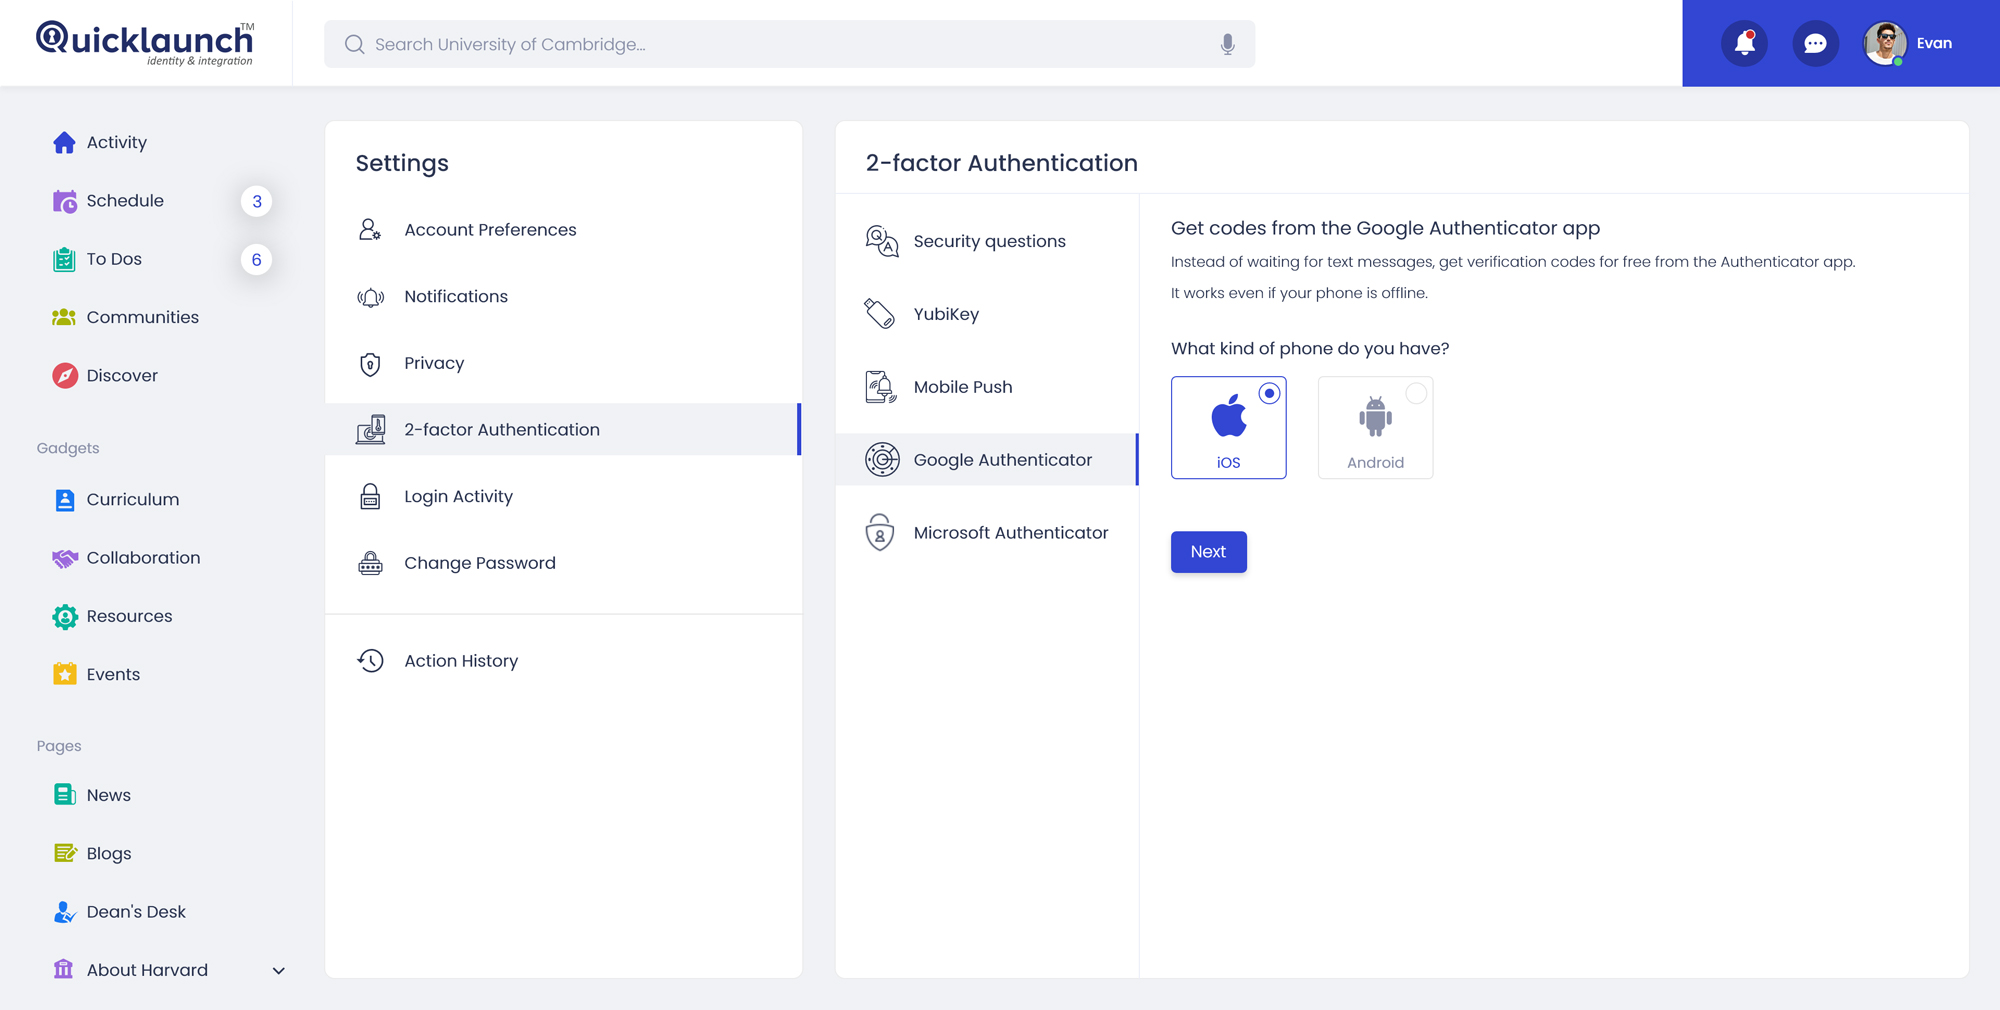The image size is (2000, 1010).
Task: Click the Blogs pencil icon
Action: pyautogui.click(x=64, y=853)
